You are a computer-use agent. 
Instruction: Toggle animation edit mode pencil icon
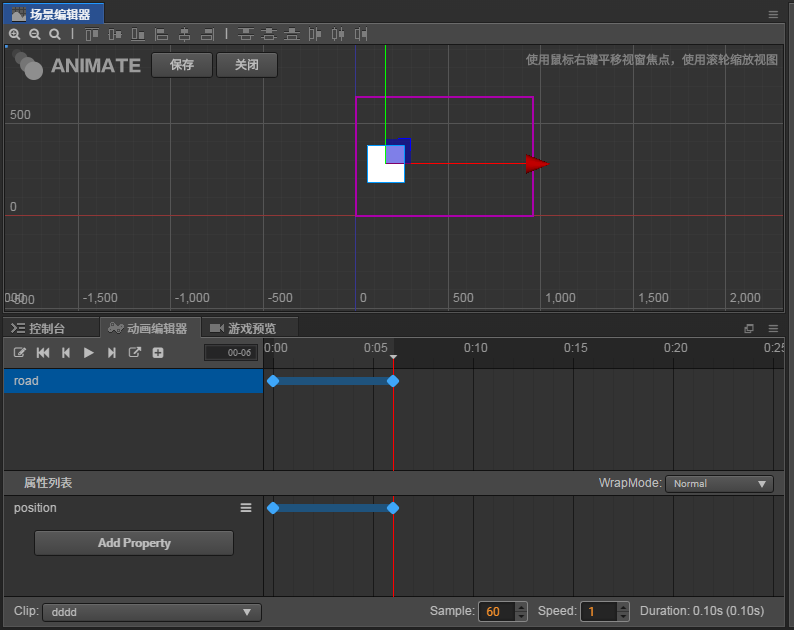(19, 352)
